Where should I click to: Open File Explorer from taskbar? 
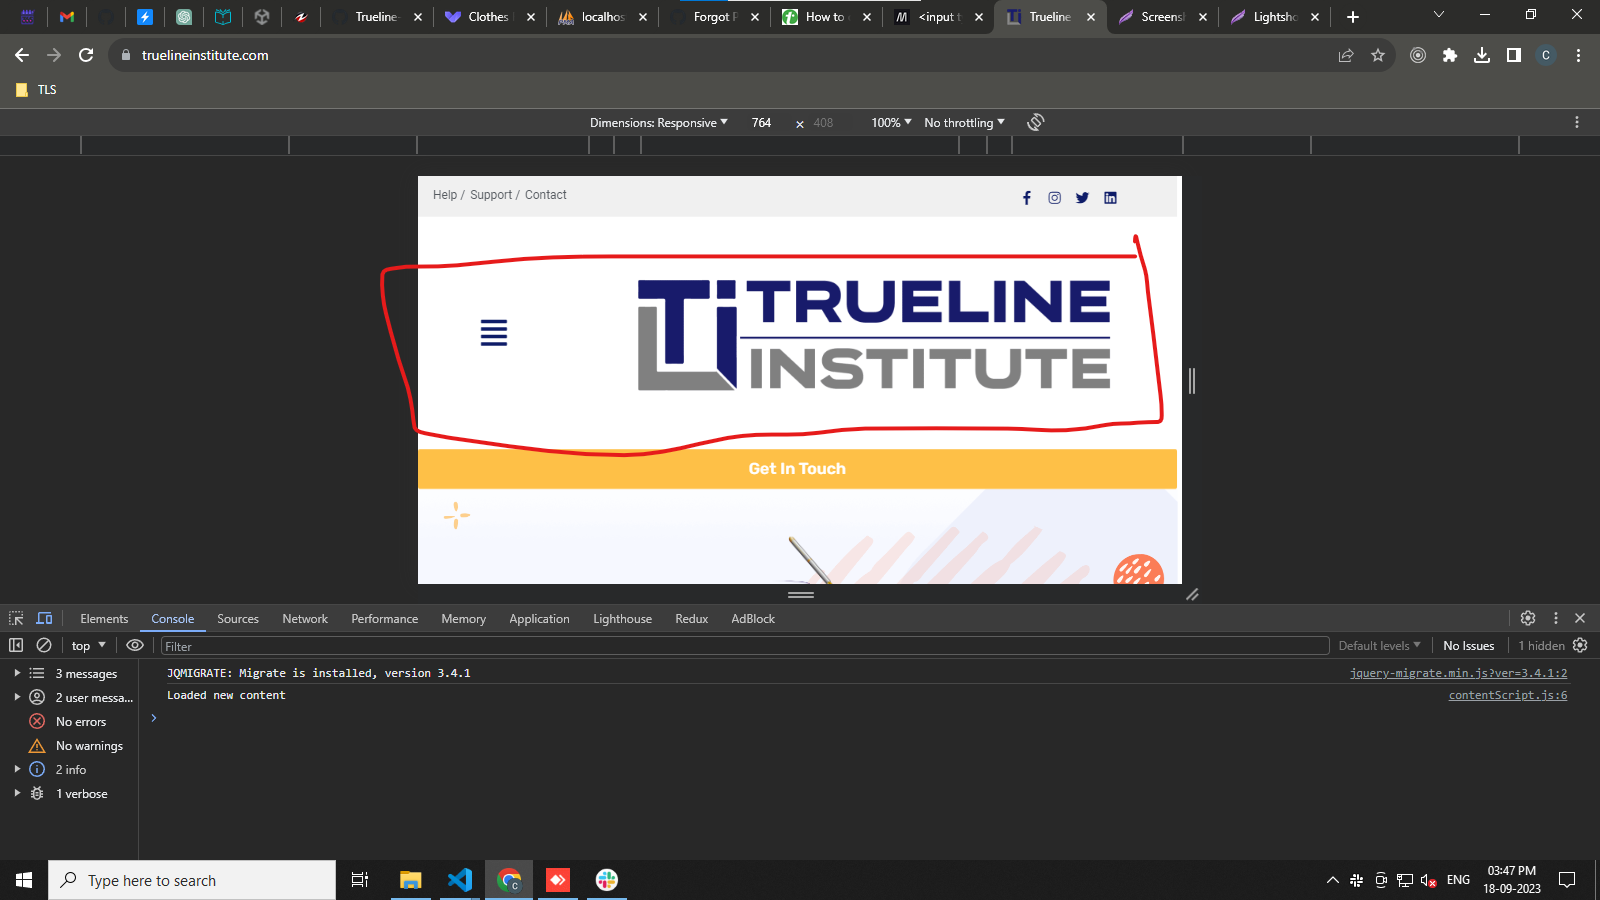coord(411,880)
